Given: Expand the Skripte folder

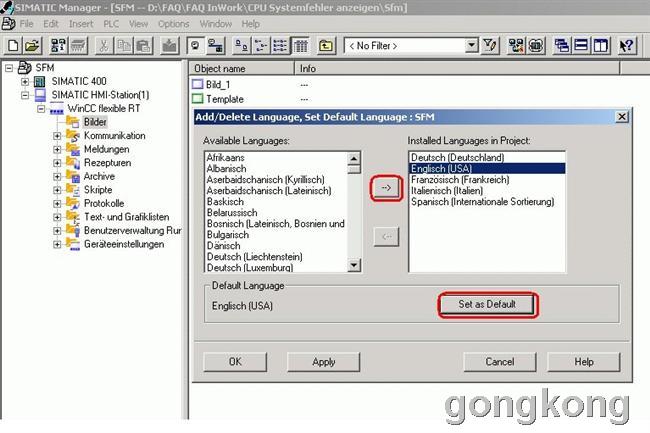Looking at the screenshot, I should (x=57, y=190).
